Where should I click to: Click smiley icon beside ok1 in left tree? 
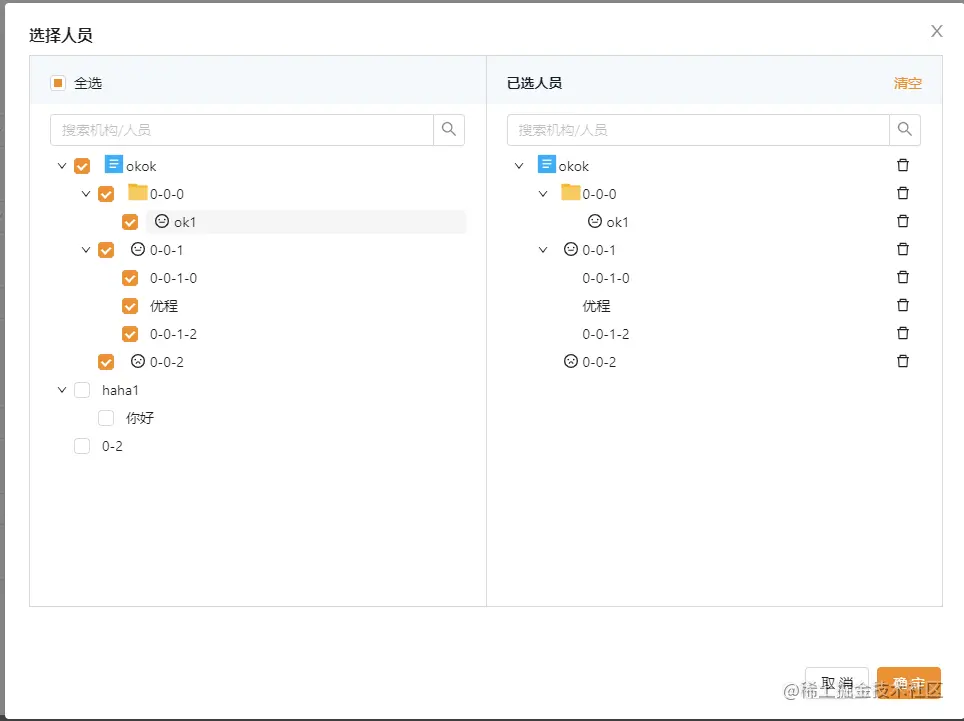point(162,221)
